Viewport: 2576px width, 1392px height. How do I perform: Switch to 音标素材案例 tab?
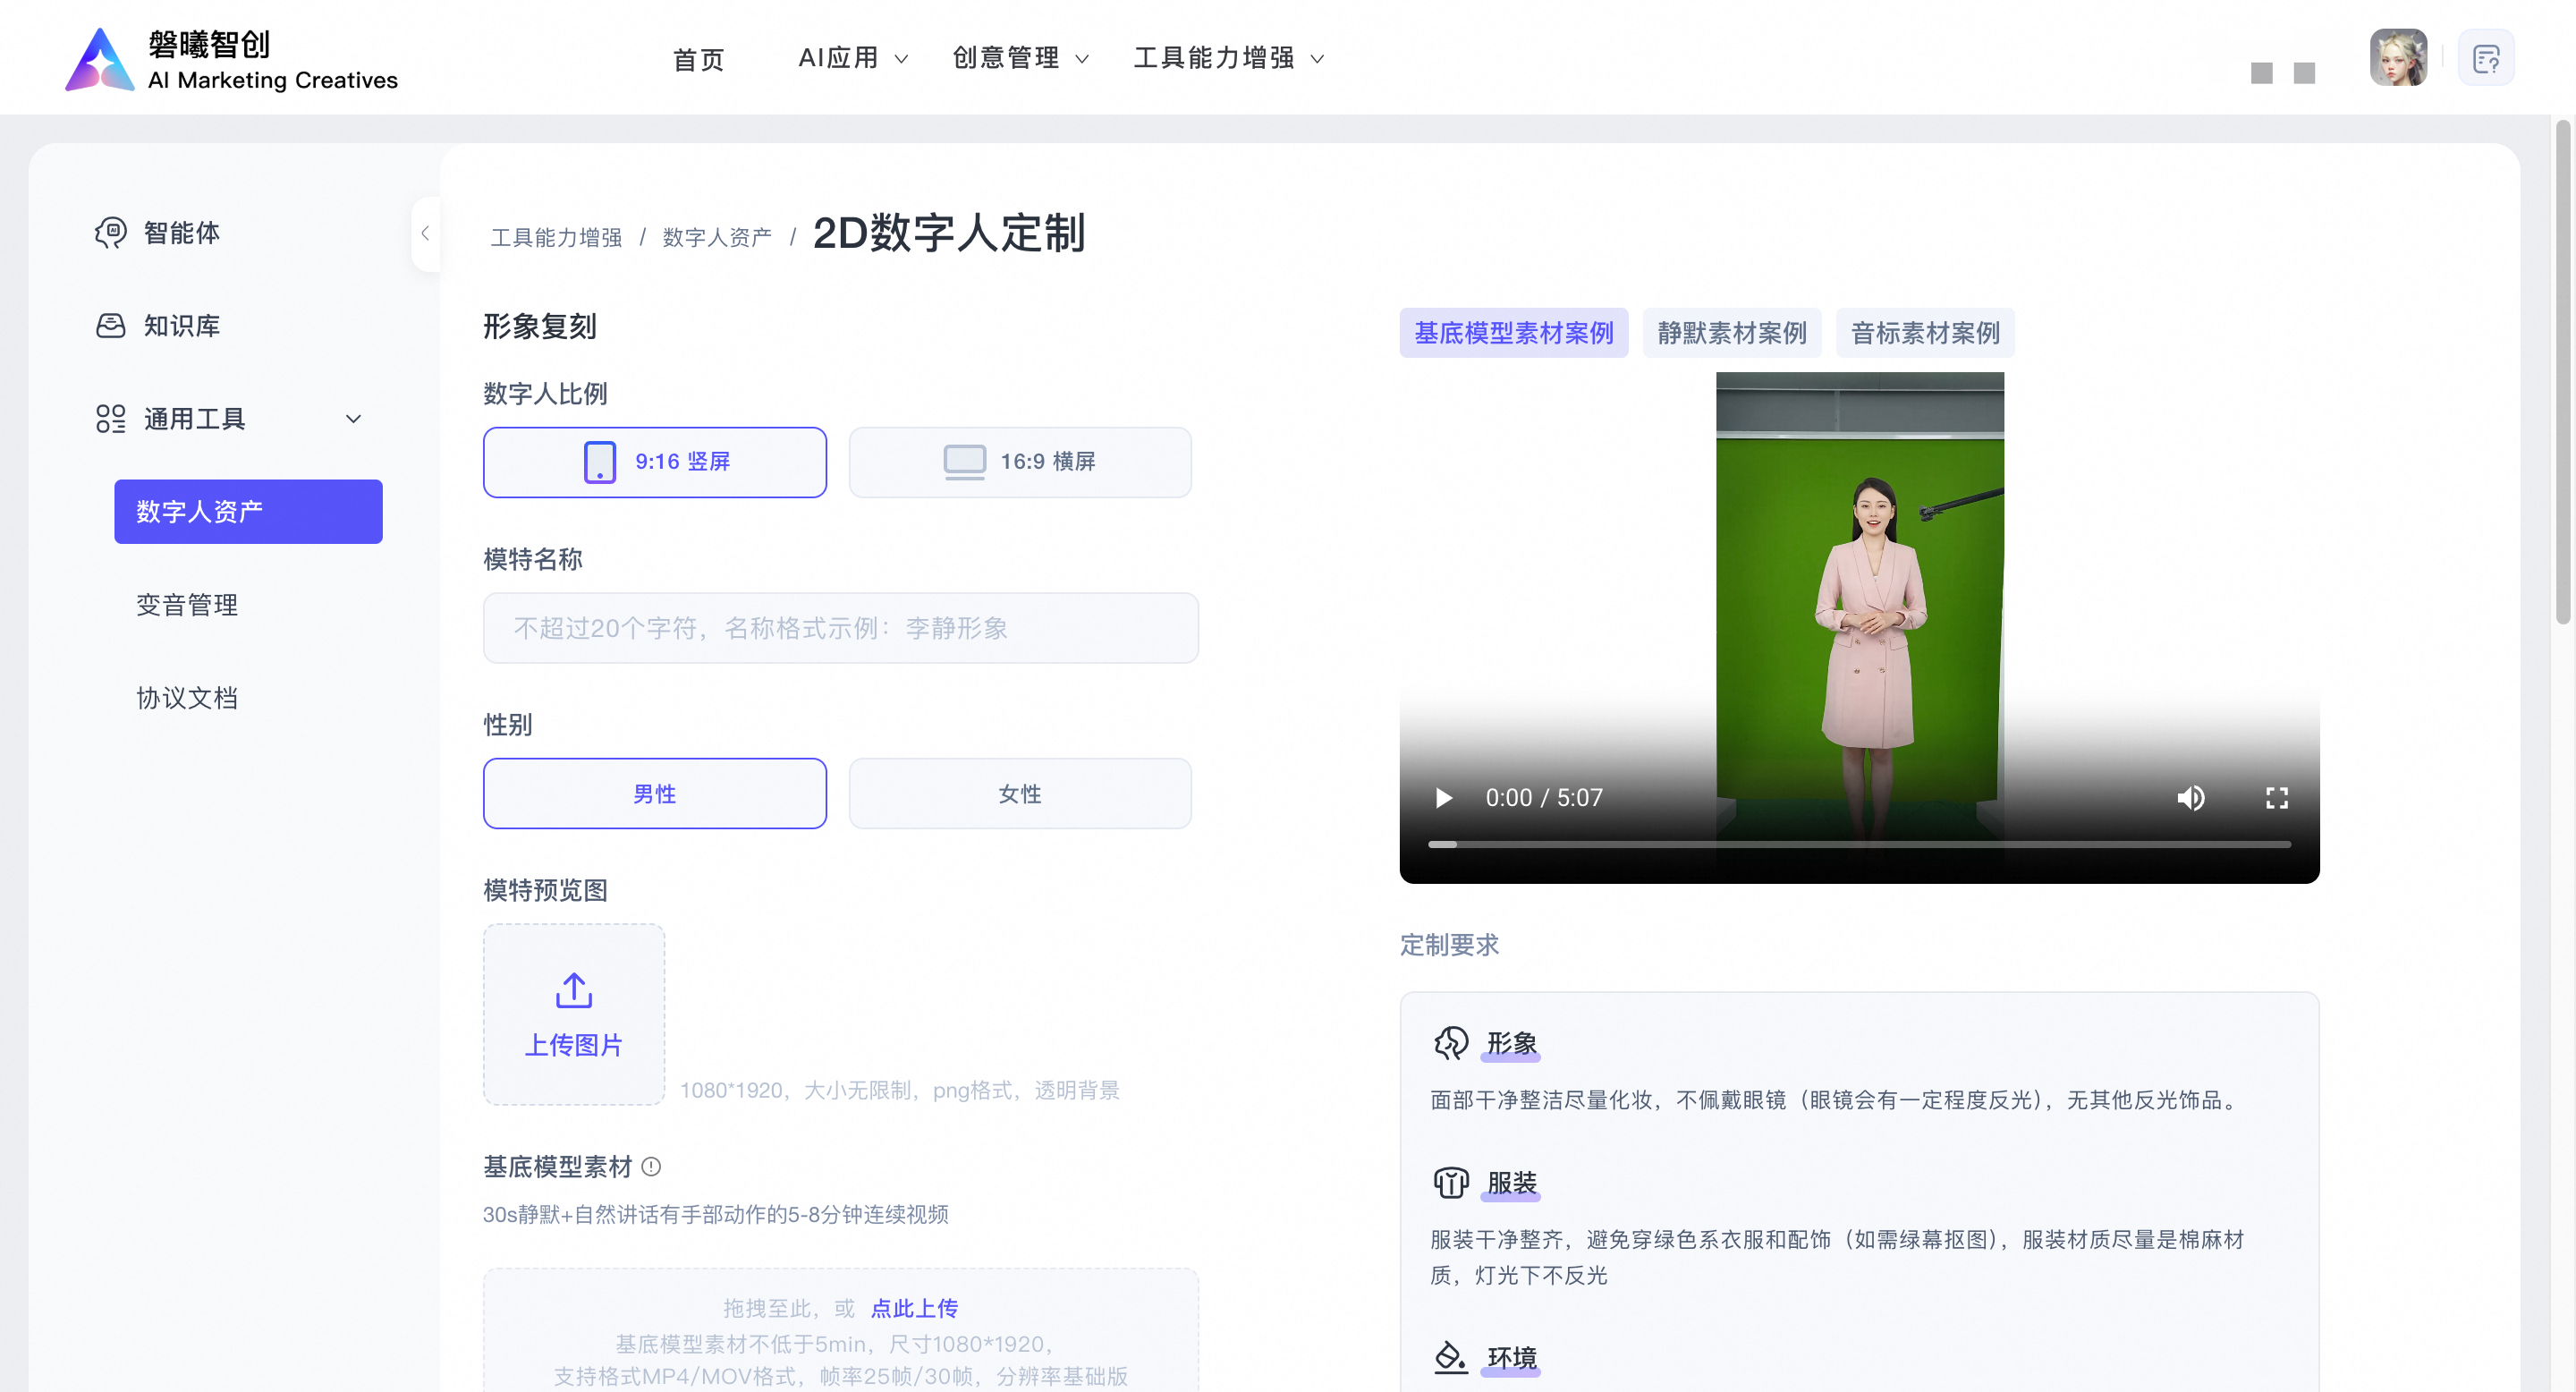pyautogui.click(x=1925, y=333)
